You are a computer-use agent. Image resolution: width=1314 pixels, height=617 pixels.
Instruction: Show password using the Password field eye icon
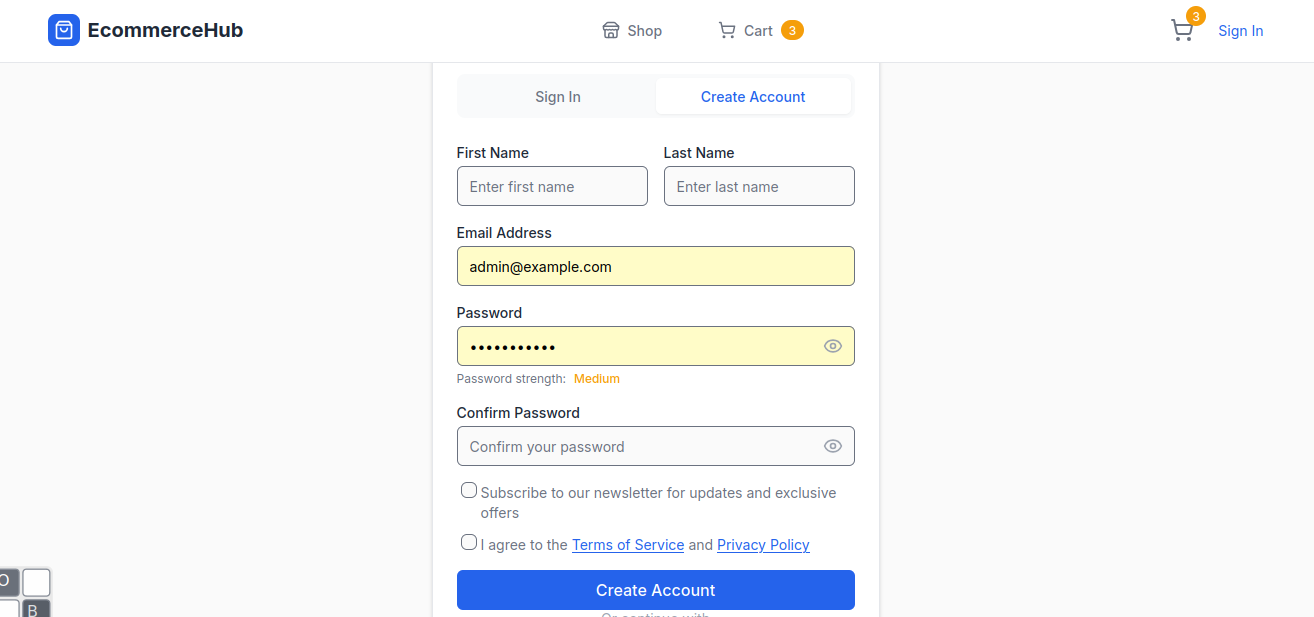833,346
